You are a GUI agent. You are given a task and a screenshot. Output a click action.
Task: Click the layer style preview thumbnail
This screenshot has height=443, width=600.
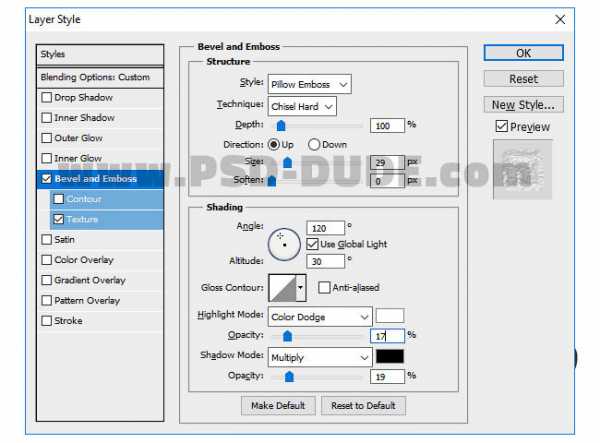(522, 163)
